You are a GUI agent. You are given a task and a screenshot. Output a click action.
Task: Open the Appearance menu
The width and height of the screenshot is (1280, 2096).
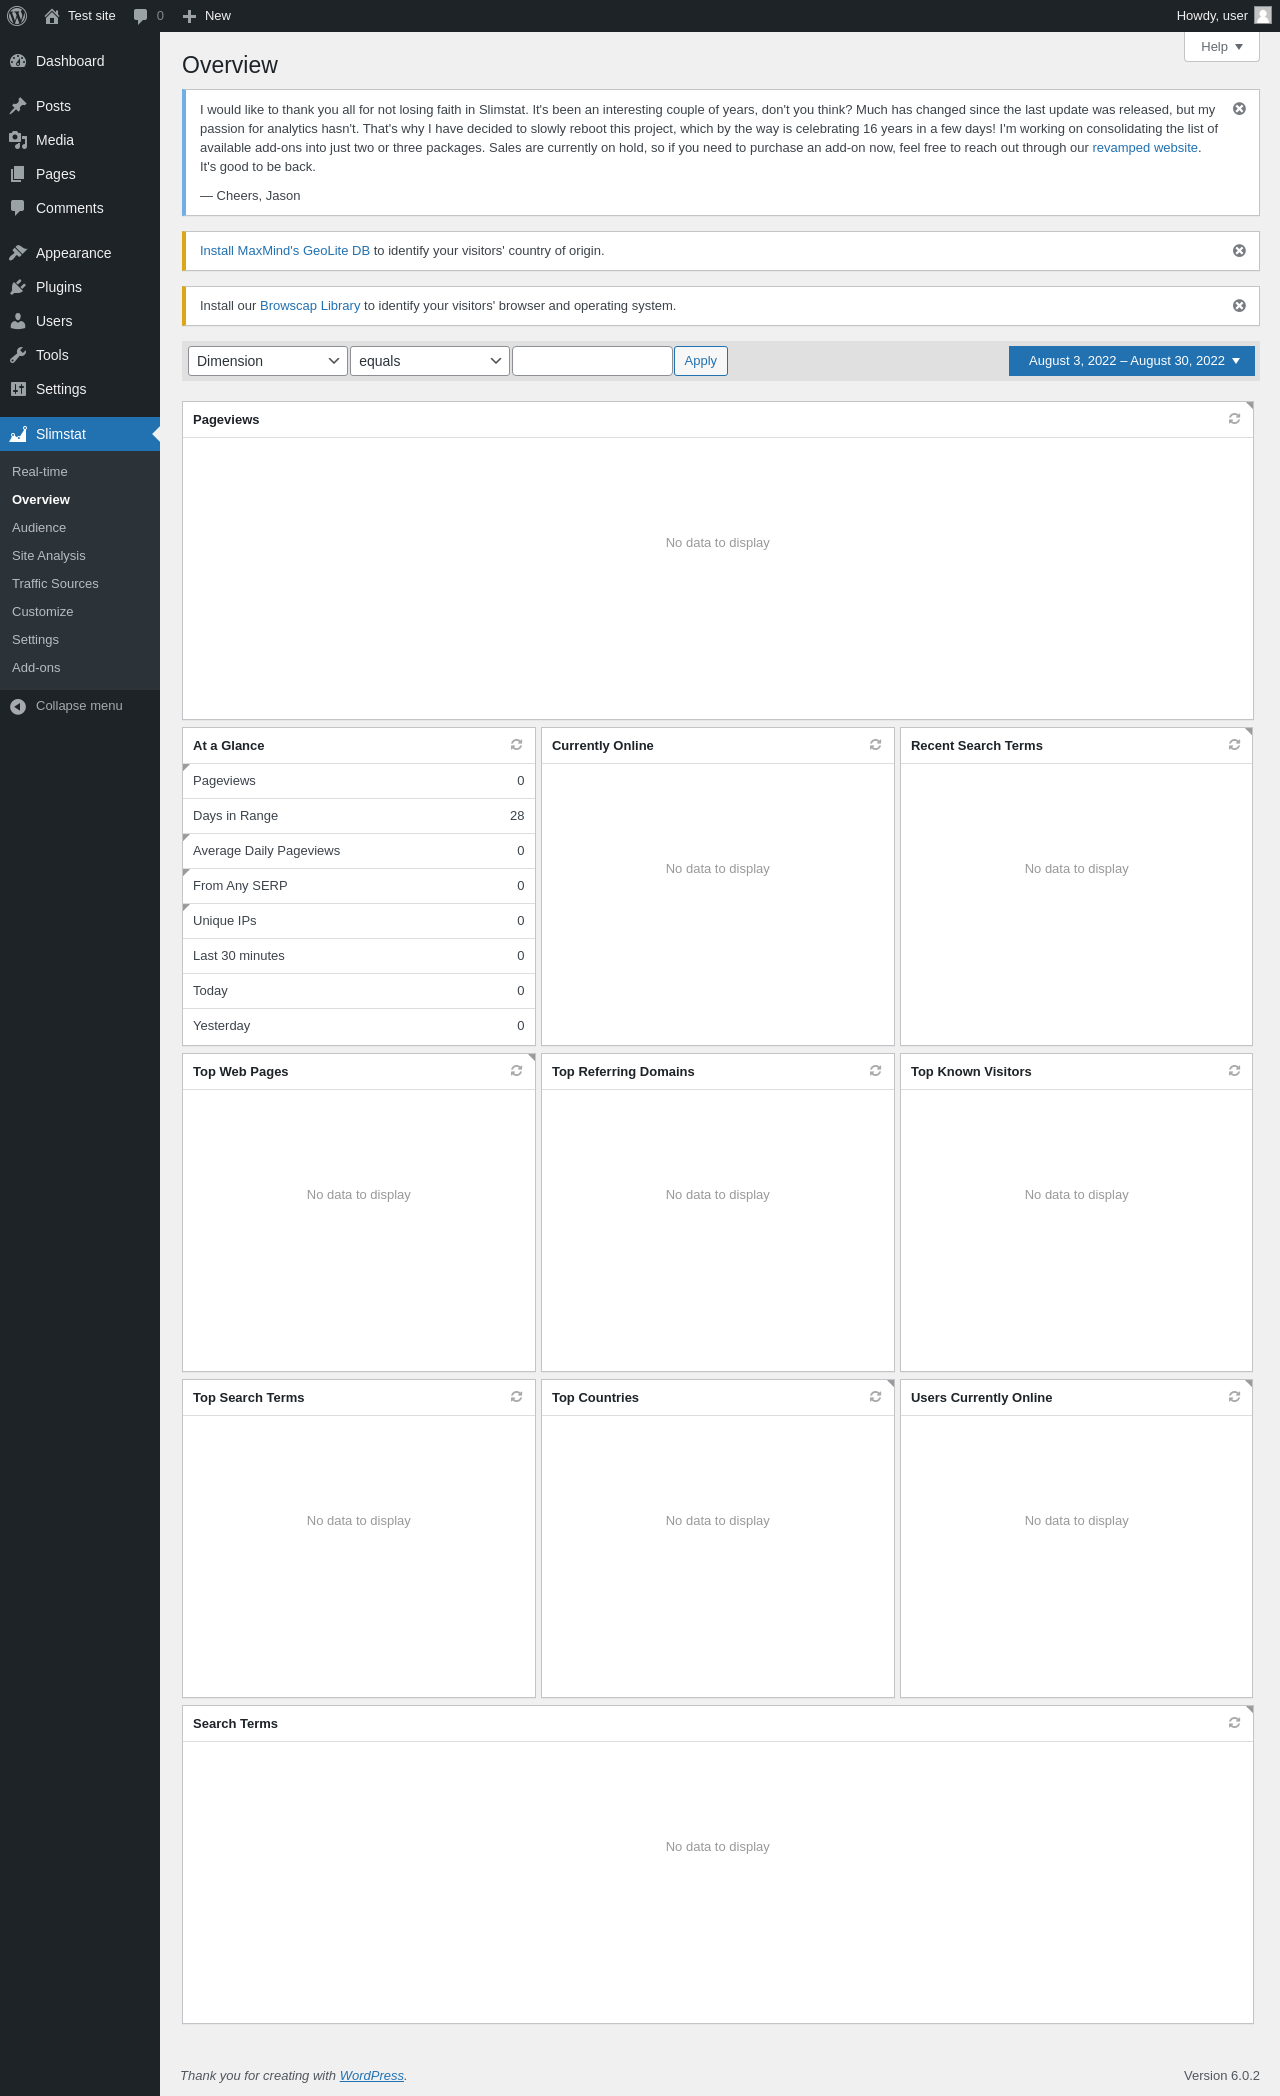pyautogui.click(x=80, y=253)
